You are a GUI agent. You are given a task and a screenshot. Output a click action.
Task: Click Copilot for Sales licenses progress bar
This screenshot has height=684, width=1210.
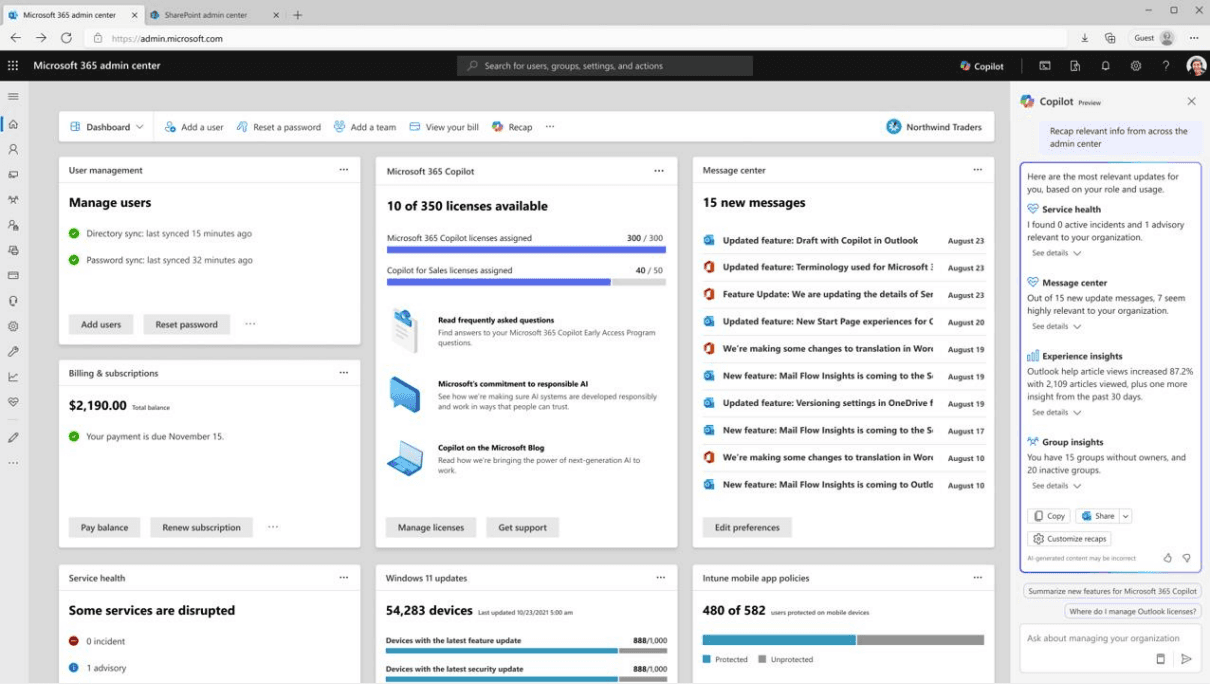[x=525, y=282]
